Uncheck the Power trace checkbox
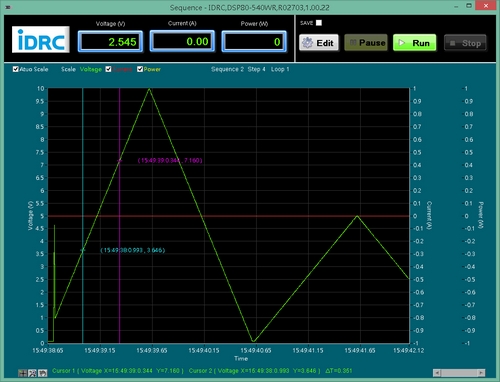 [x=140, y=69]
